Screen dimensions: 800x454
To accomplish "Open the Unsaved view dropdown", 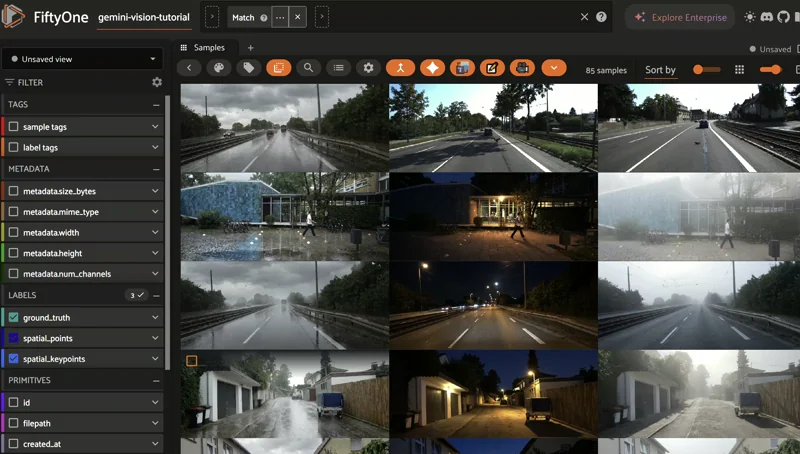I will tap(82, 59).
